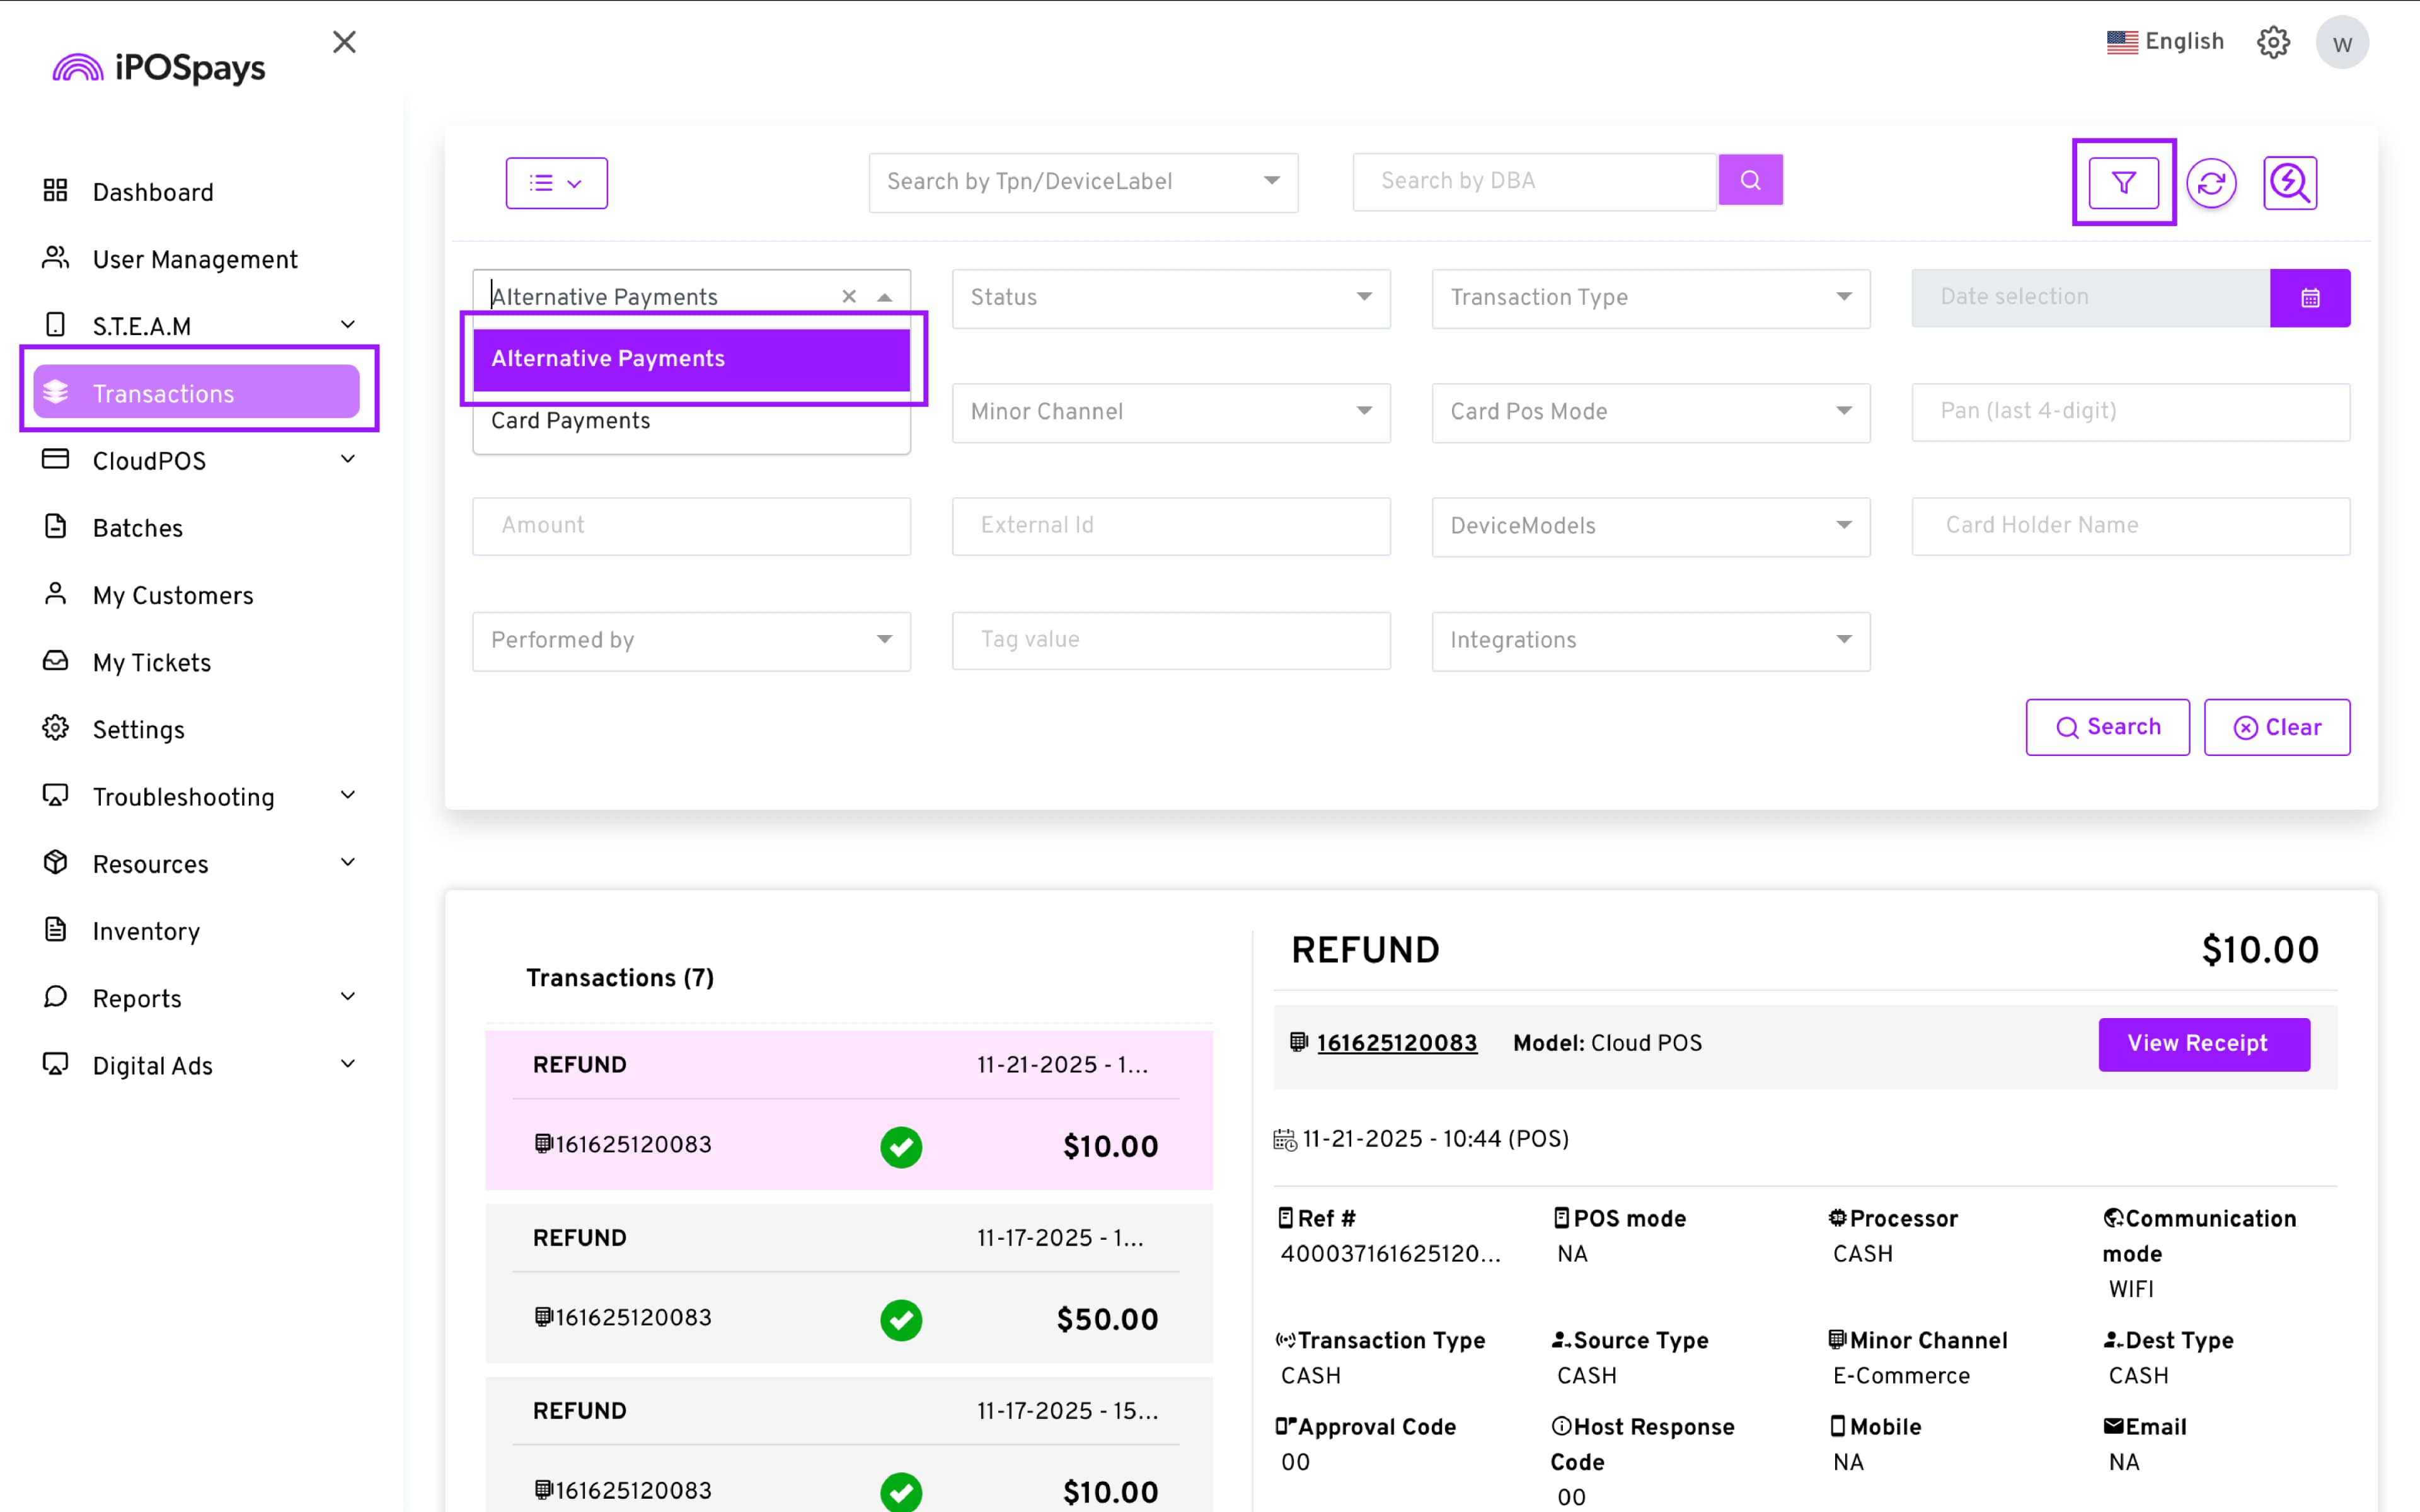Click the purple DBA search icon
Image resolution: width=2420 pixels, height=1512 pixels.
[x=1750, y=180]
